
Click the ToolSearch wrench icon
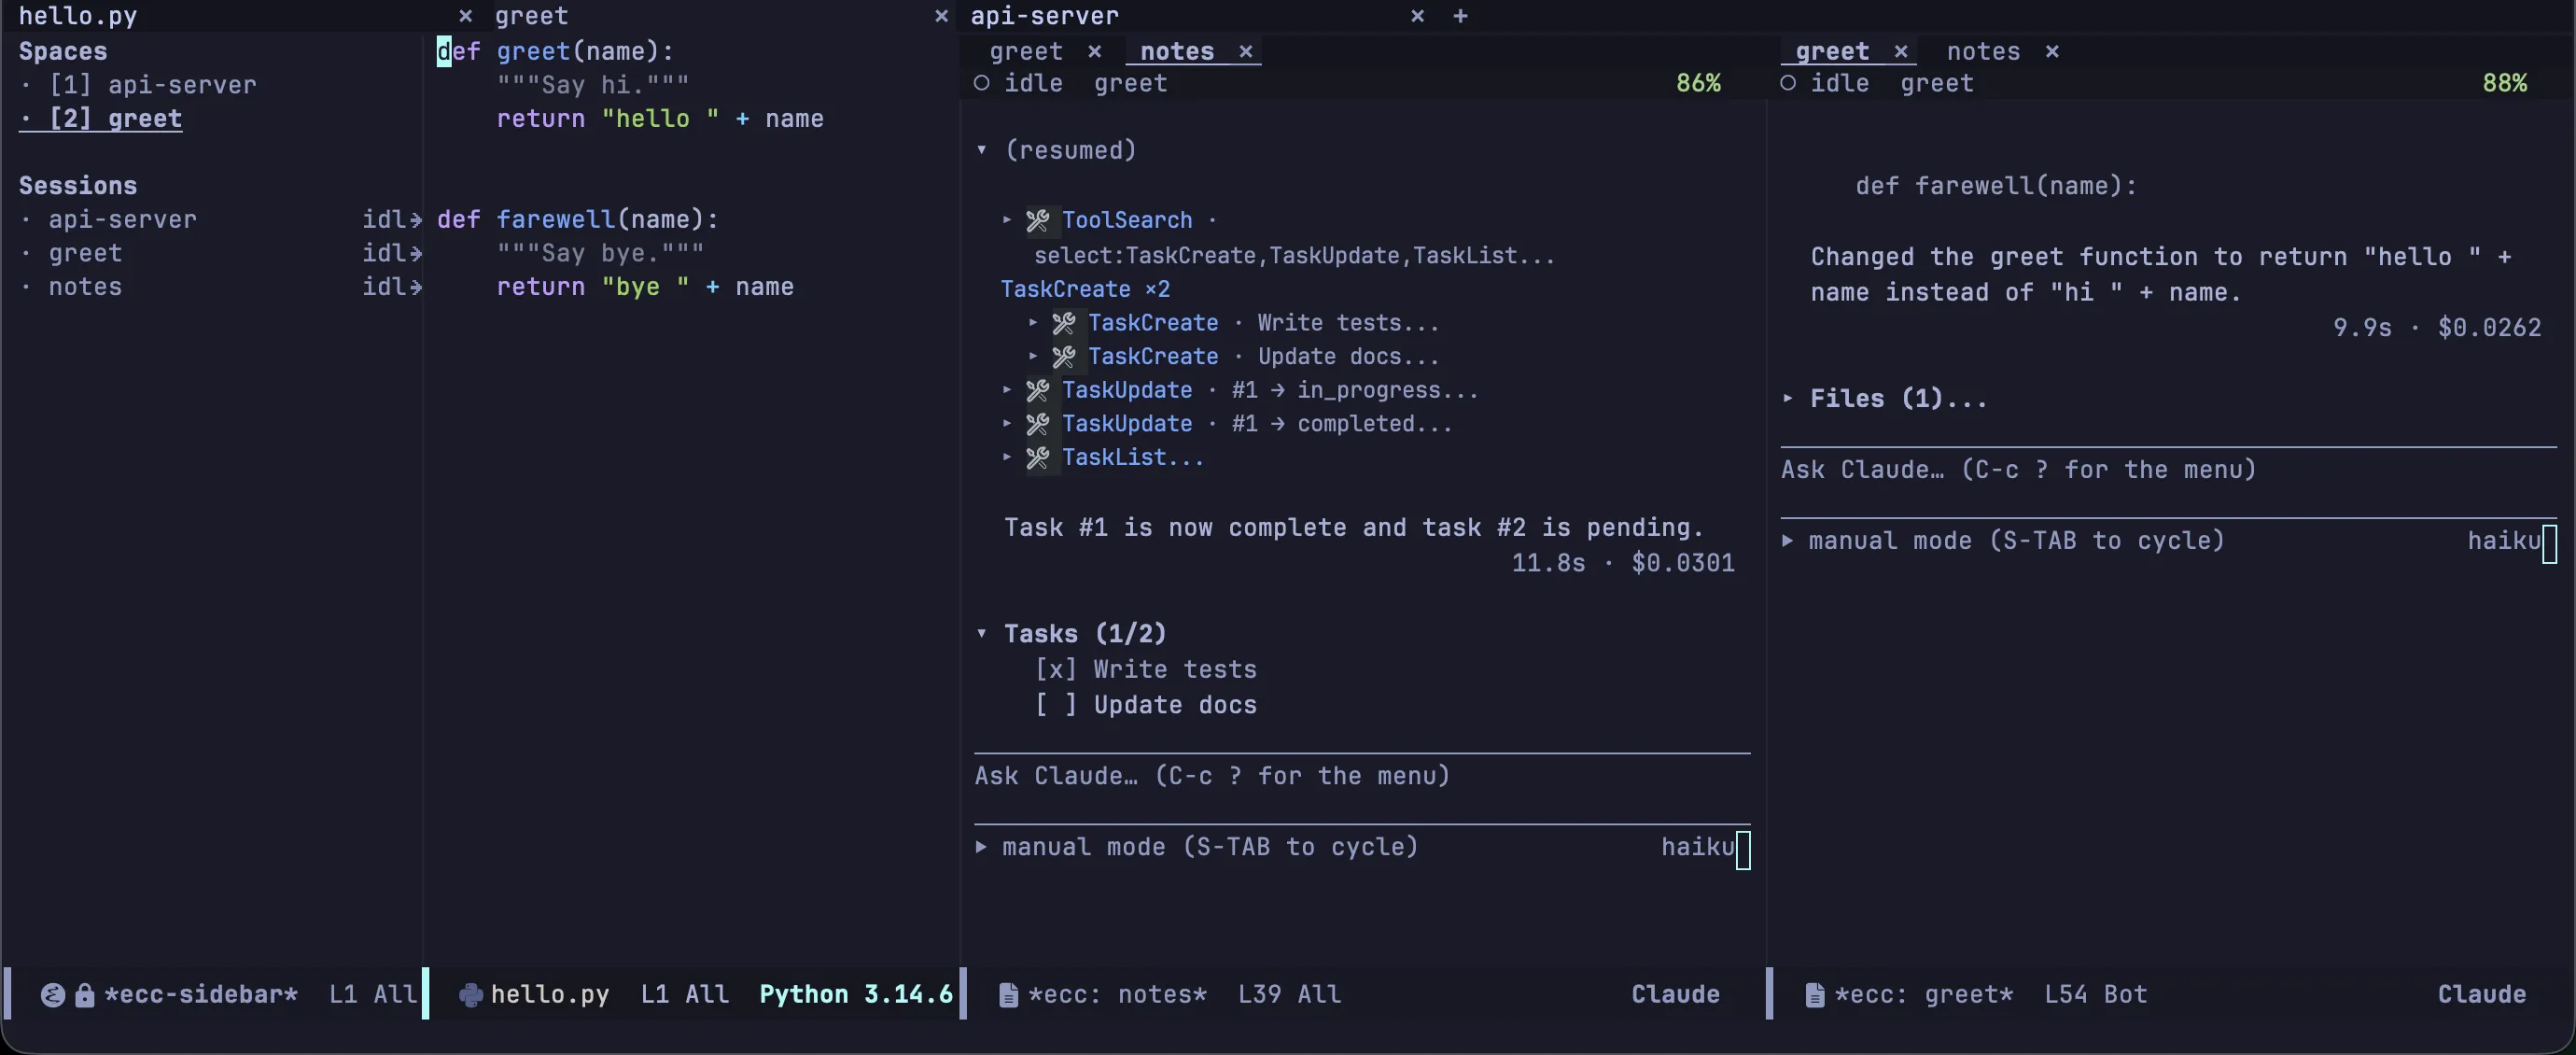(1038, 220)
